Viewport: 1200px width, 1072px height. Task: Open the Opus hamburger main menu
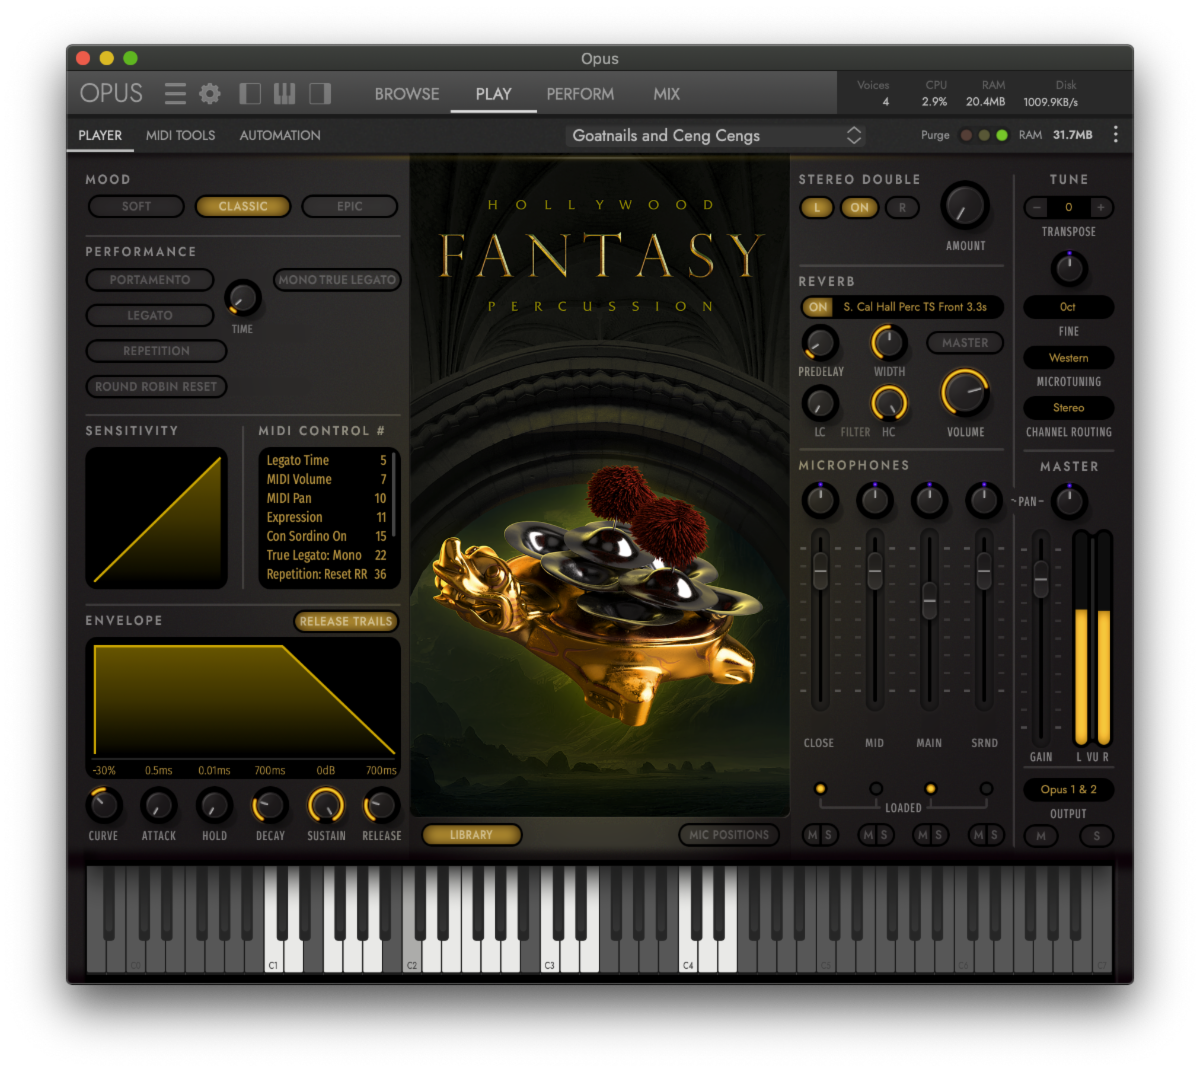point(175,94)
